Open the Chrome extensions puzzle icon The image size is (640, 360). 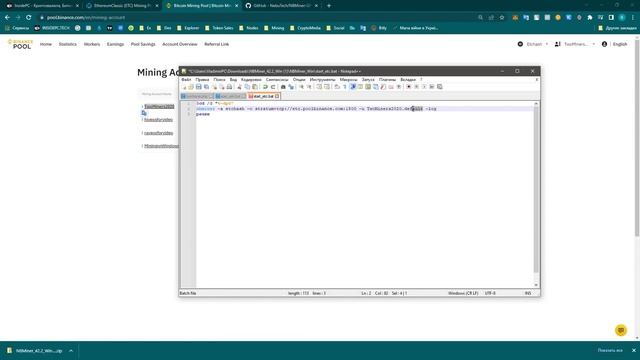click(x=590, y=18)
